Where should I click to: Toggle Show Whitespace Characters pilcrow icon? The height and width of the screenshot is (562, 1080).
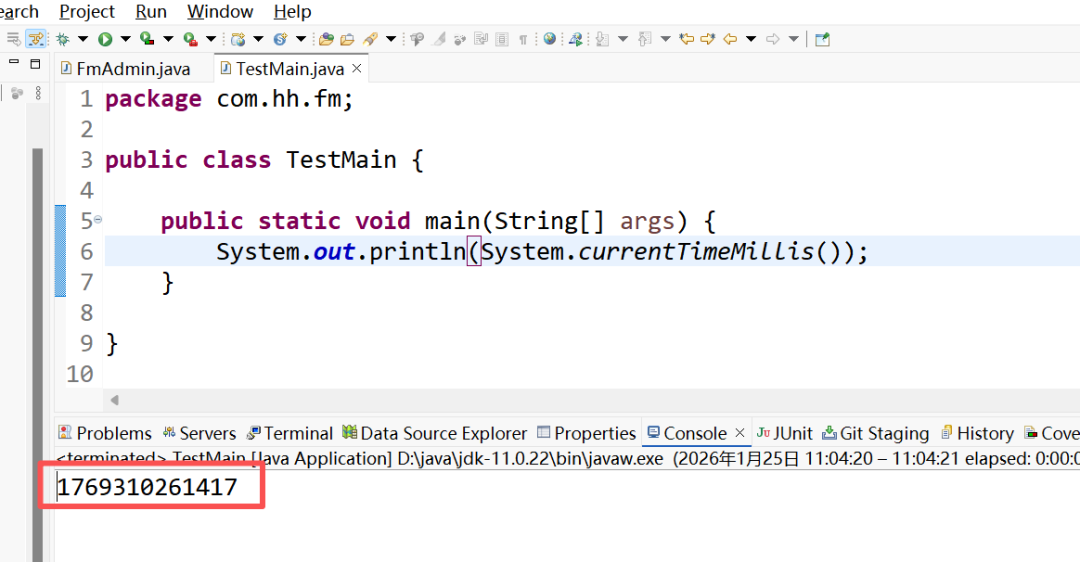[x=522, y=39]
